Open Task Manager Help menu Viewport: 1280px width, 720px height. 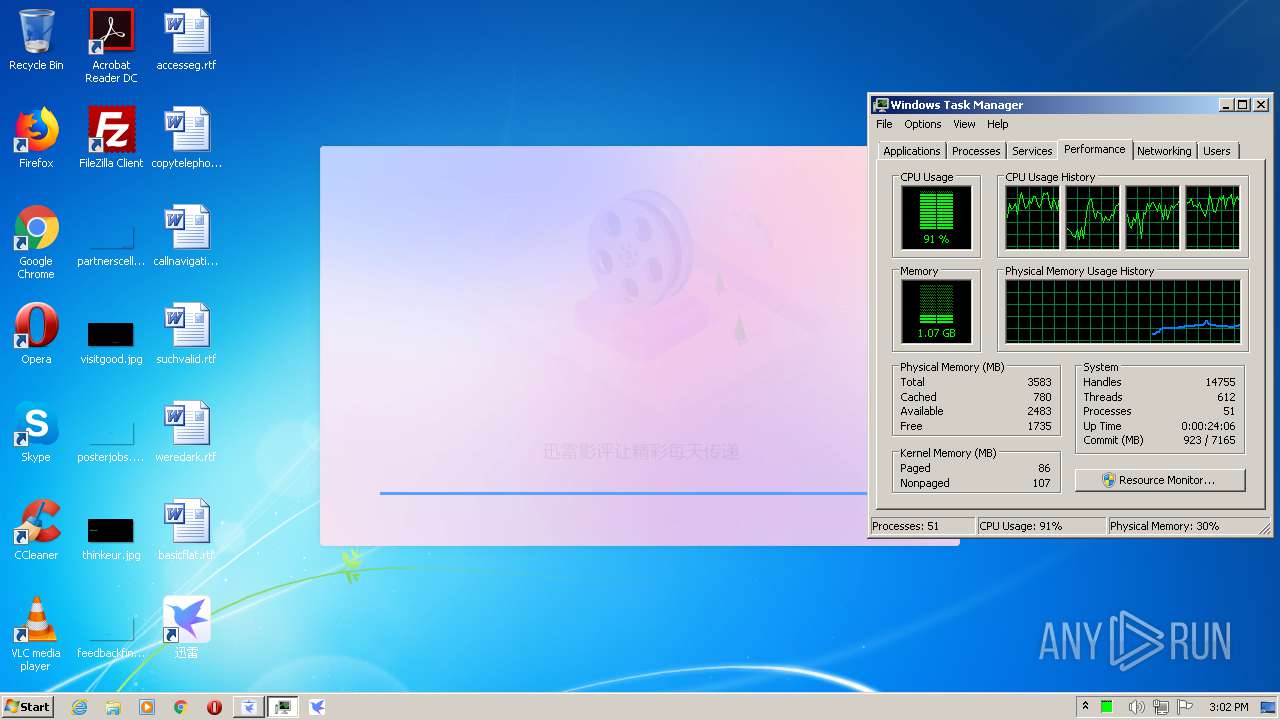(998, 124)
